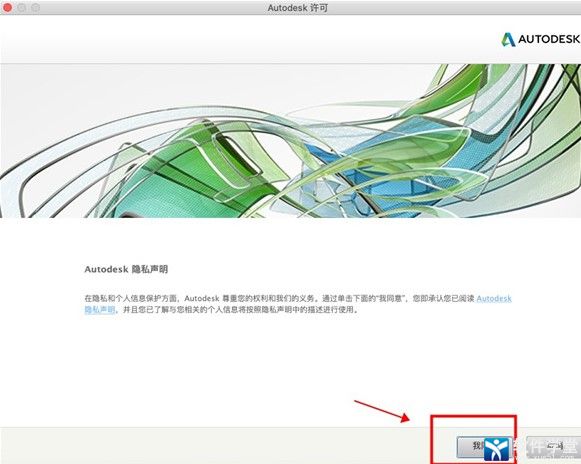The image size is (581, 464).
Task: Click the Autodesk logo in the header
Action: (541, 39)
